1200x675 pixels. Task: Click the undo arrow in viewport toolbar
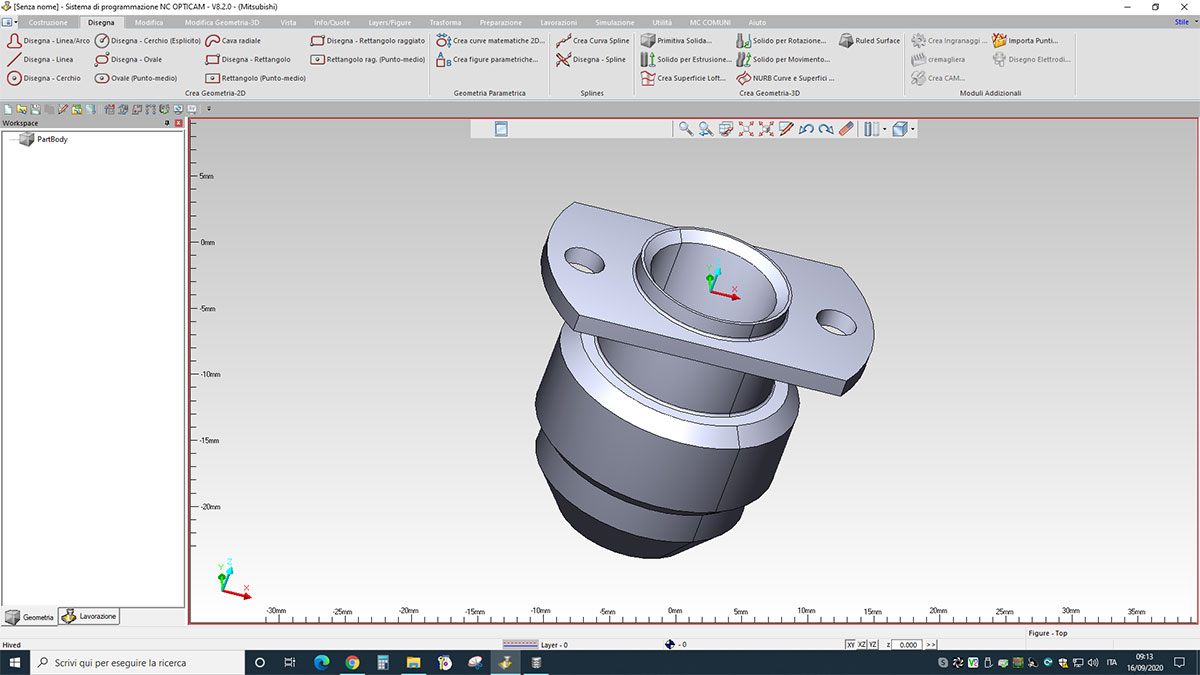806,129
